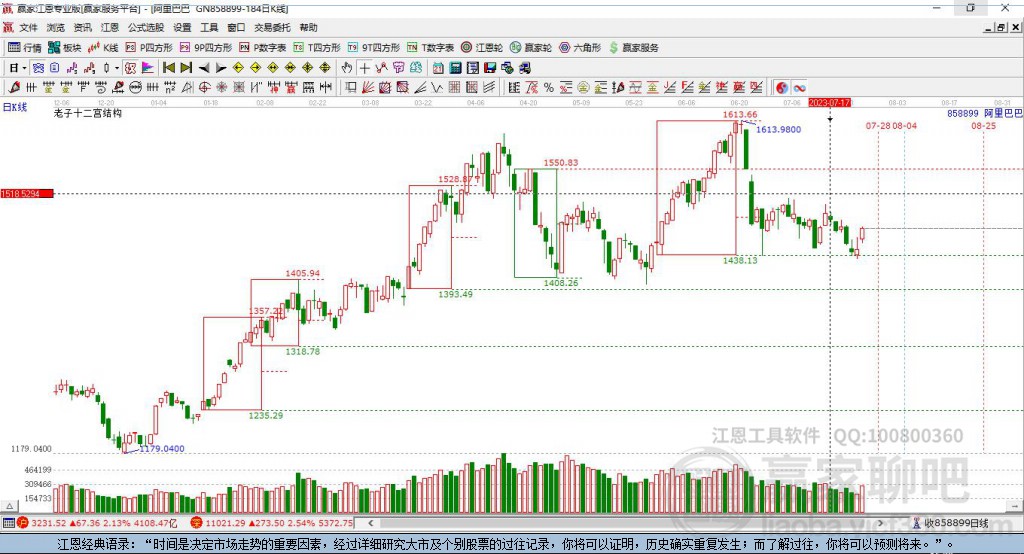Screen dimensions: 1024x554
Task: Click the 深 index status showing 11021.29
Action: coord(272,523)
